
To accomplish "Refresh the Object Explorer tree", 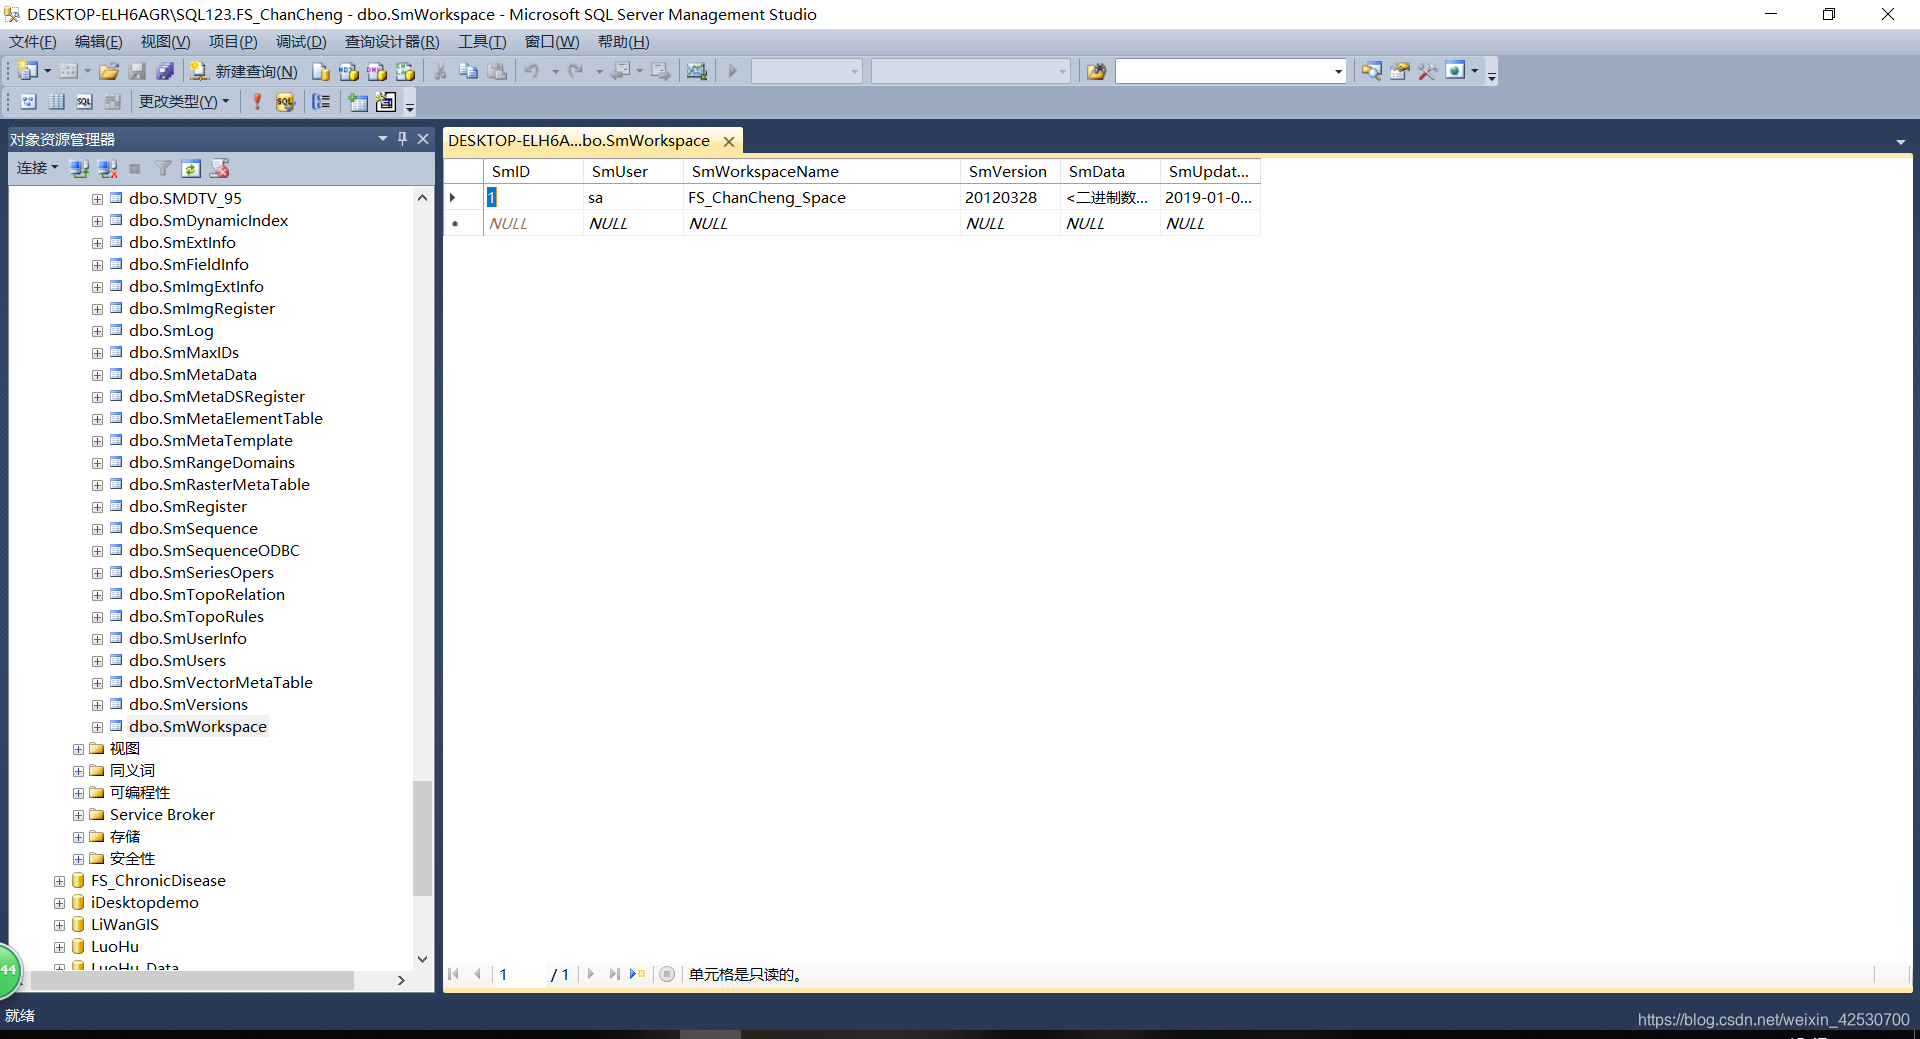I will 192,168.
